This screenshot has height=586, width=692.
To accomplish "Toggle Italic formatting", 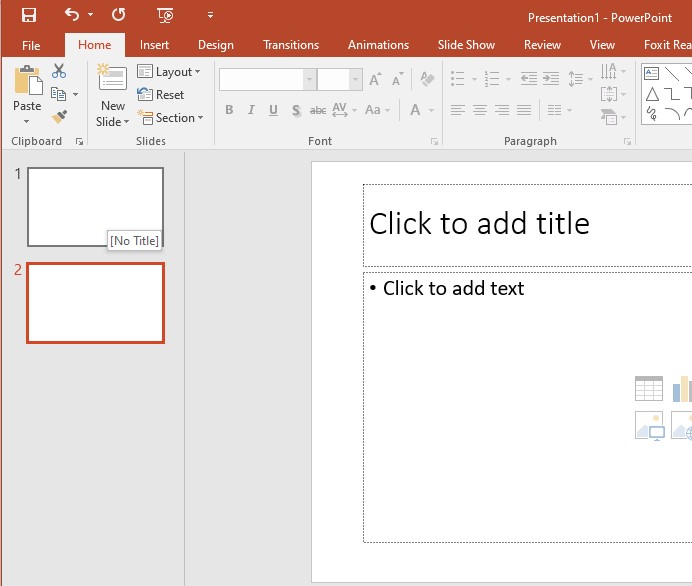I will 251,110.
